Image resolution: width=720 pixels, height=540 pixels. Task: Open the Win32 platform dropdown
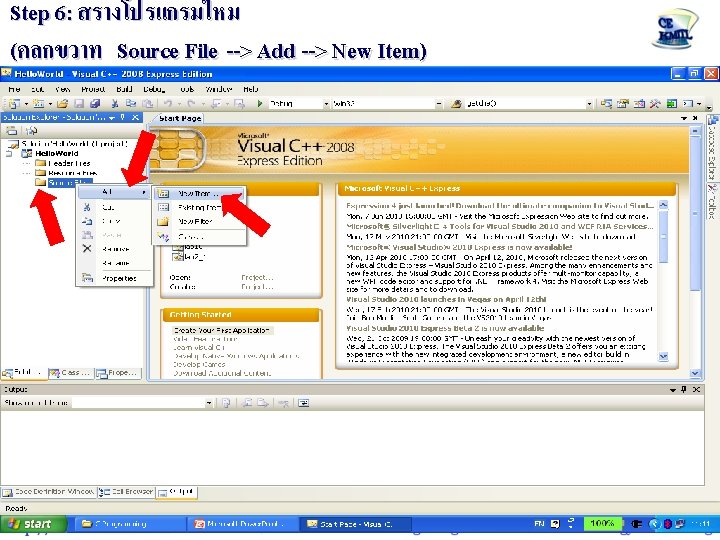pos(439,104)
